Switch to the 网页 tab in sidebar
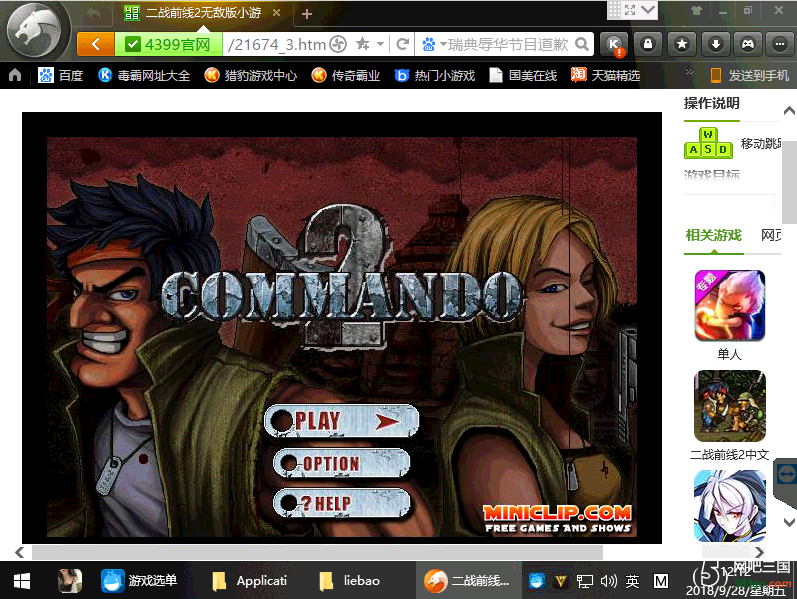 [771, 235]
